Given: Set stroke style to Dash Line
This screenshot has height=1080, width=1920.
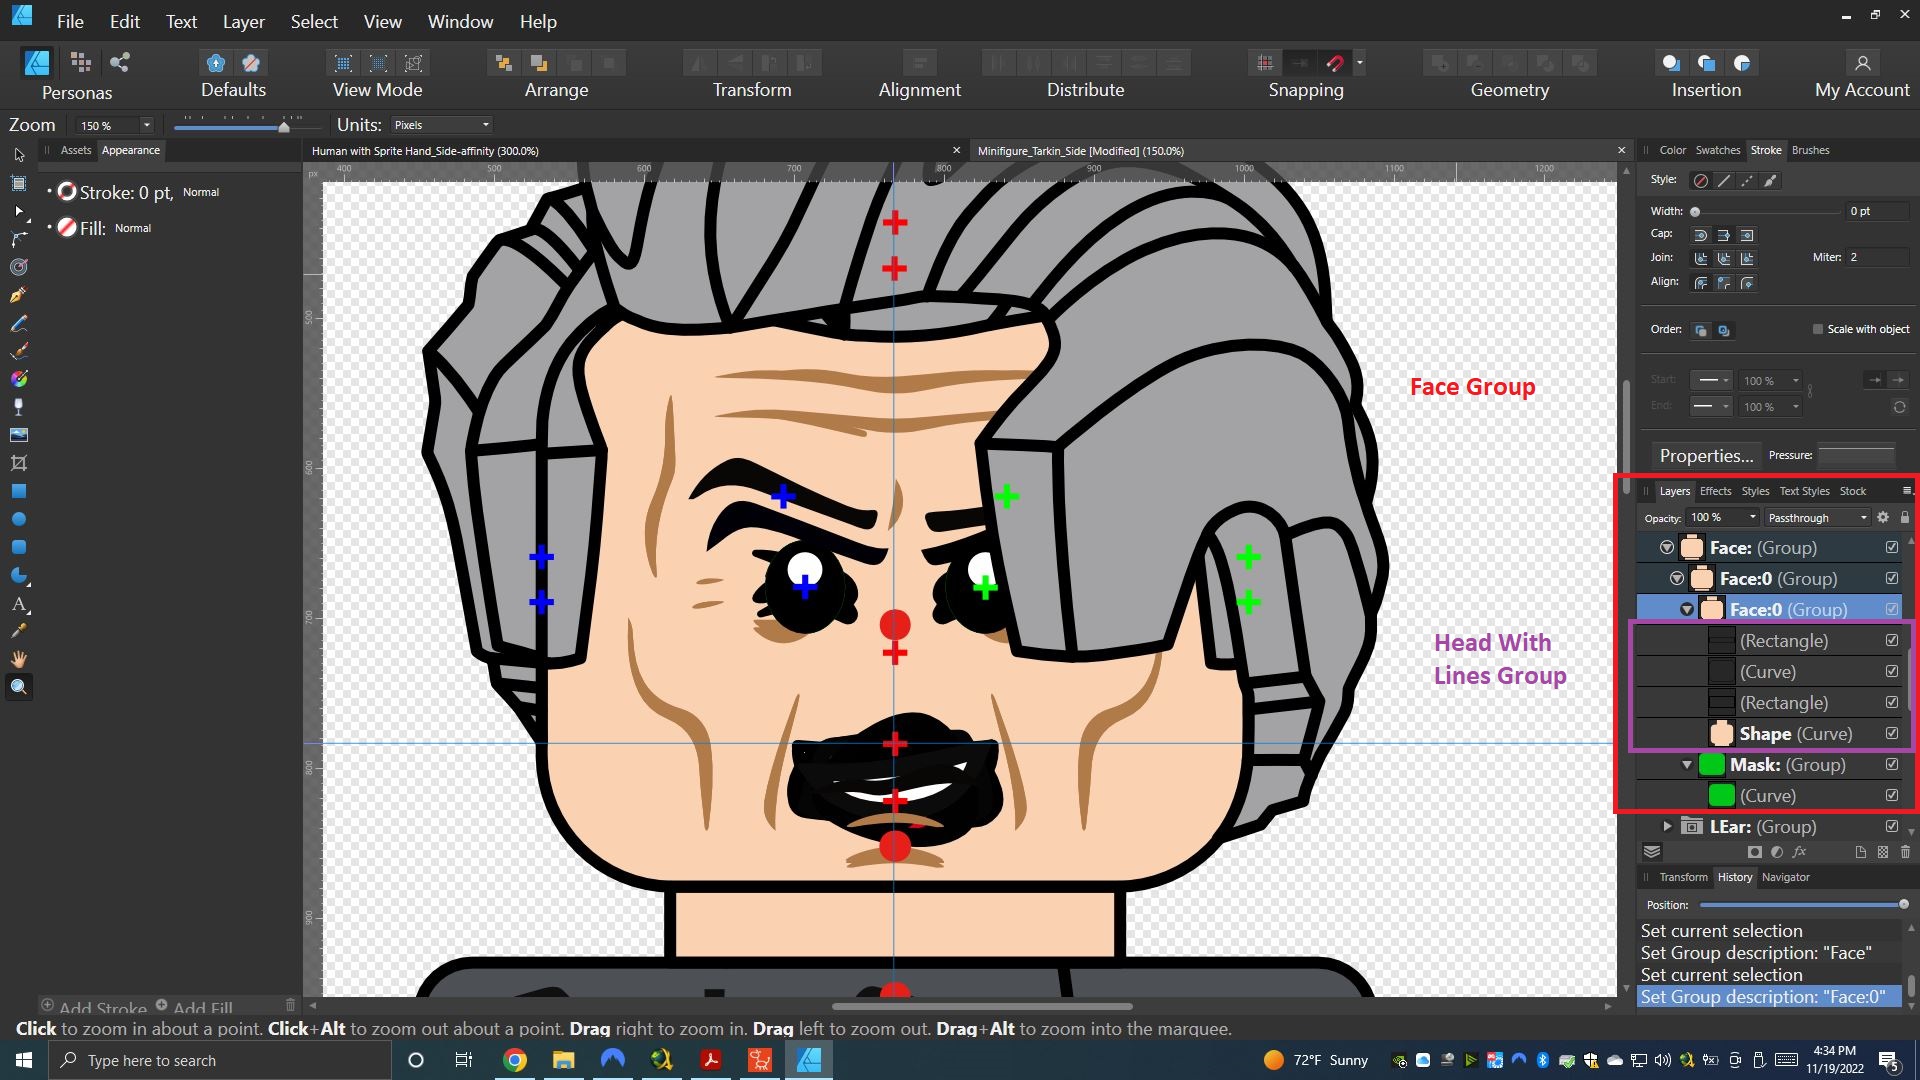Looking at the screenshot, I should tap(1746, 181).
